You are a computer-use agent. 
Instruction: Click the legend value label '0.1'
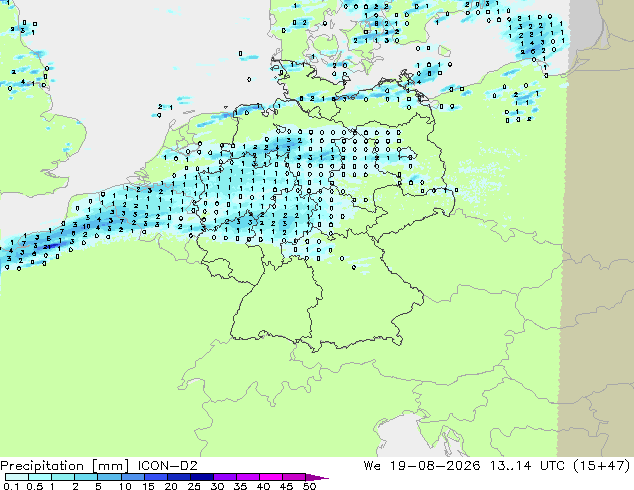click(x=11, y=486)
